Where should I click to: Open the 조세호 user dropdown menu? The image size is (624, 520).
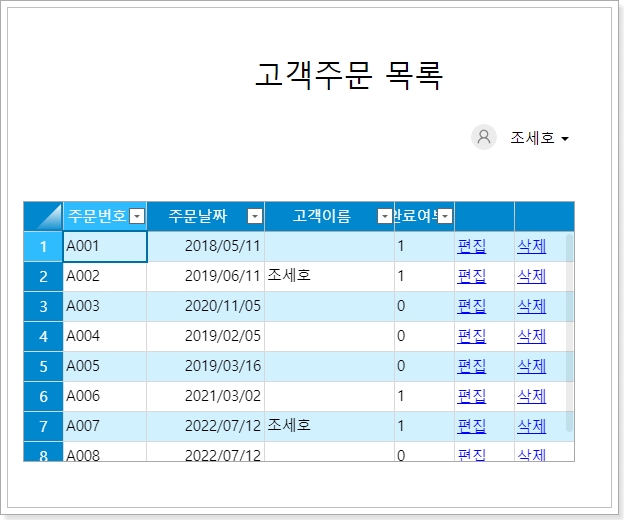[x=539, y=138]
